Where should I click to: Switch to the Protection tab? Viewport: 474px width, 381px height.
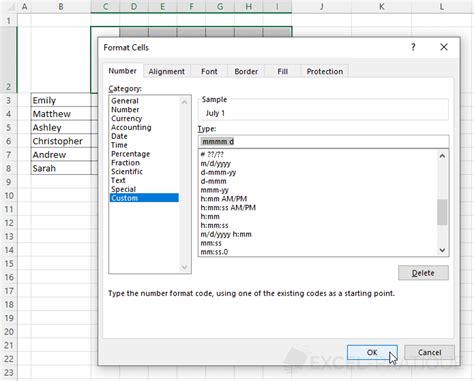pyautogui.click(x=325, y=71)
